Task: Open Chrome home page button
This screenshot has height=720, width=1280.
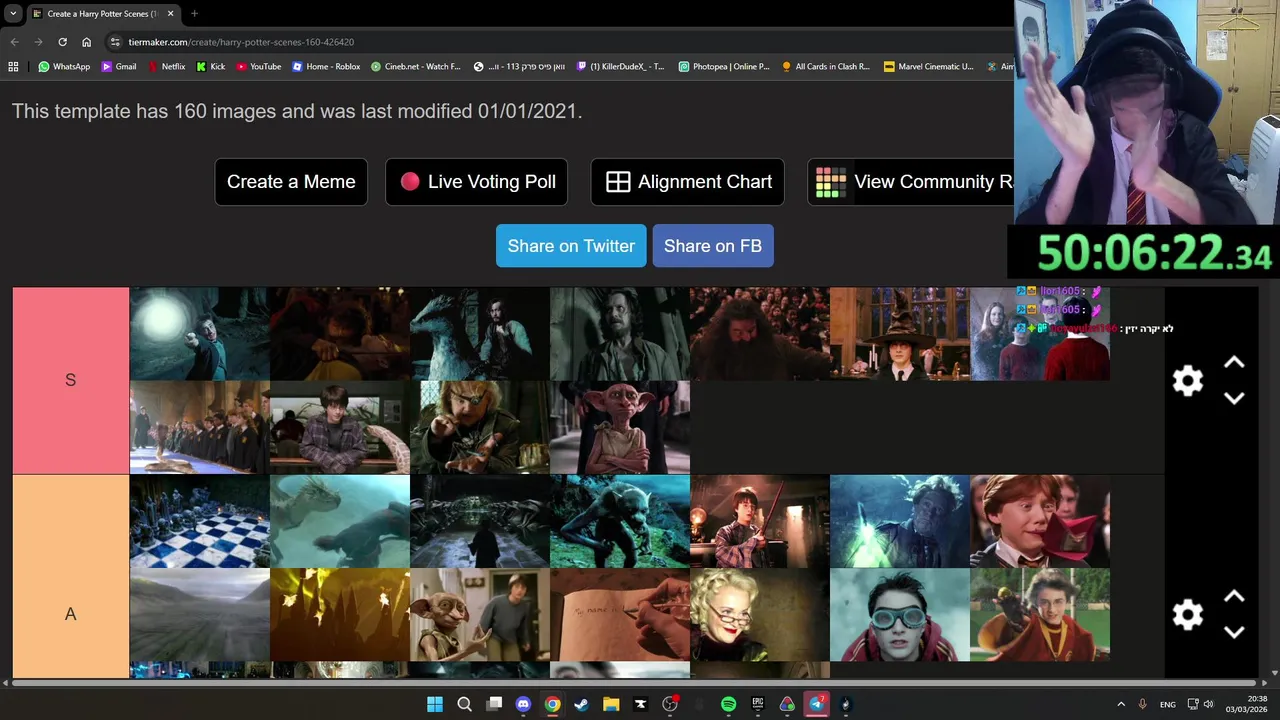Action: click(86, 42)
